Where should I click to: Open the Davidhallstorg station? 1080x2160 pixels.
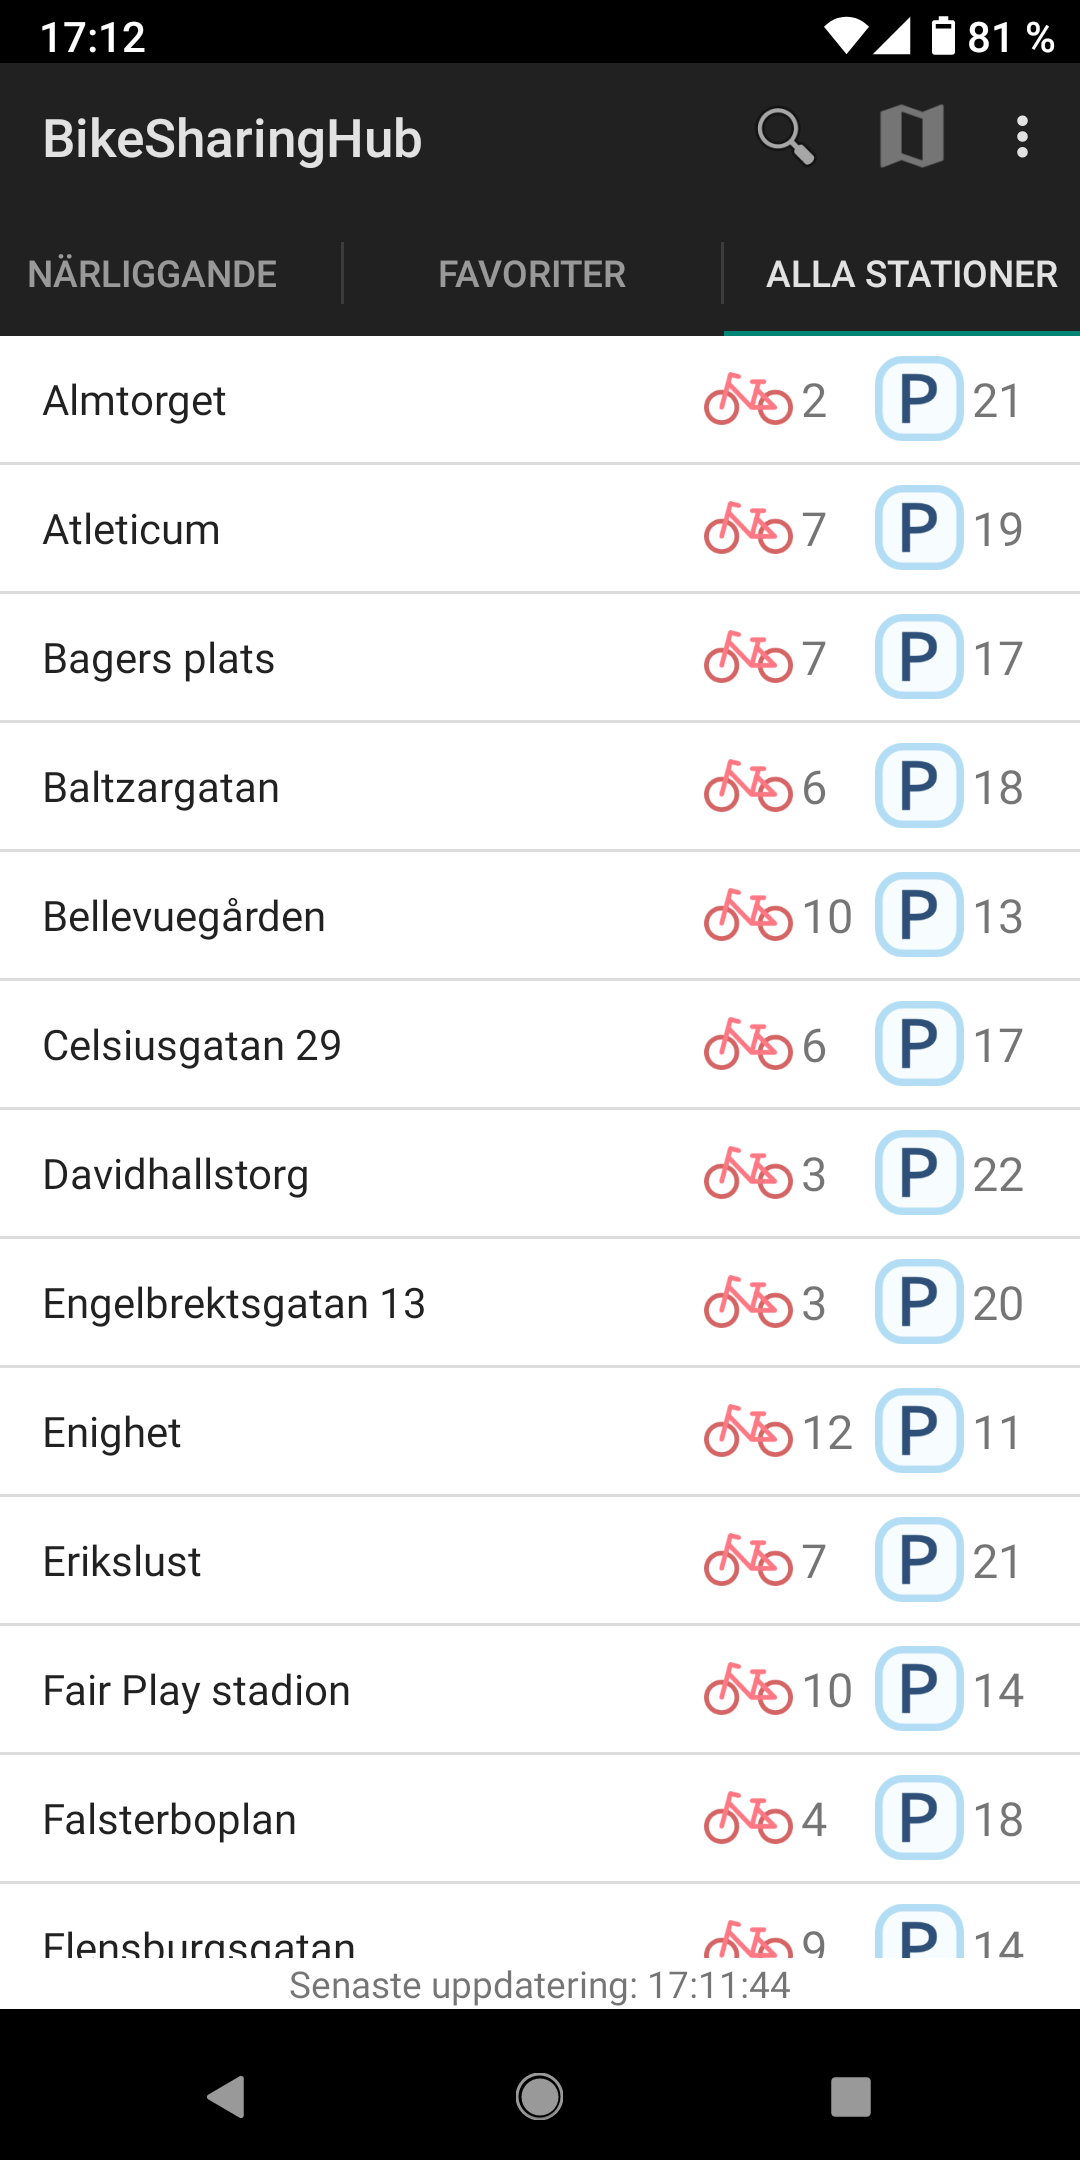[176, 1175]
